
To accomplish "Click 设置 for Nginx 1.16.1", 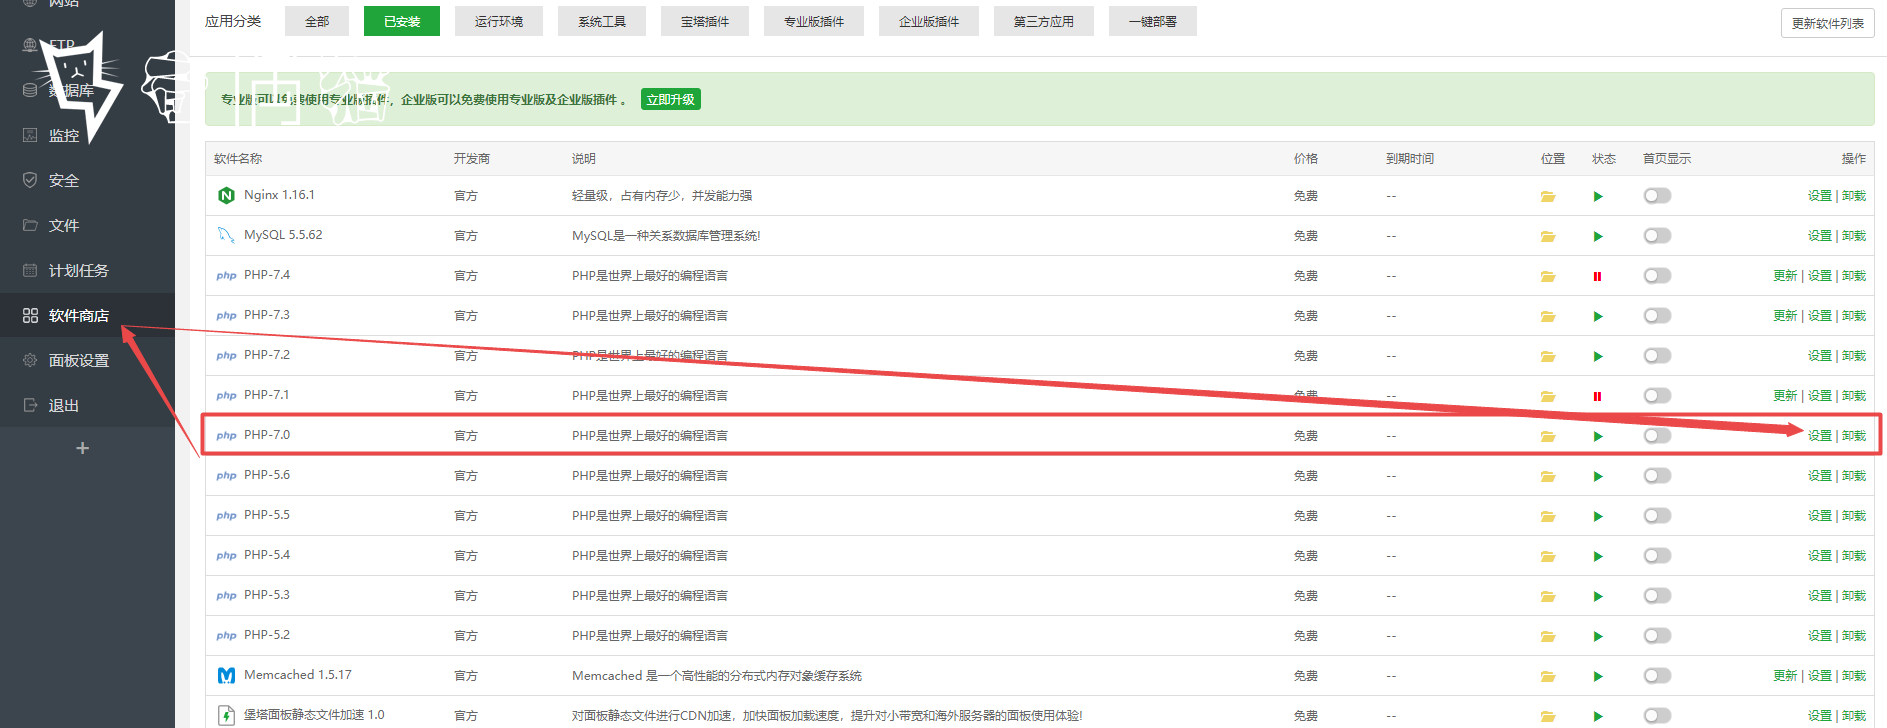I will click(1820, 196).
